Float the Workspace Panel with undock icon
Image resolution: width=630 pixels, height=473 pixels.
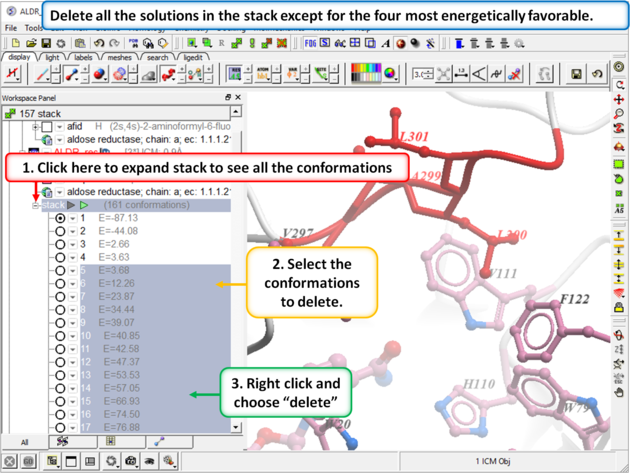[x=228, y=97]
